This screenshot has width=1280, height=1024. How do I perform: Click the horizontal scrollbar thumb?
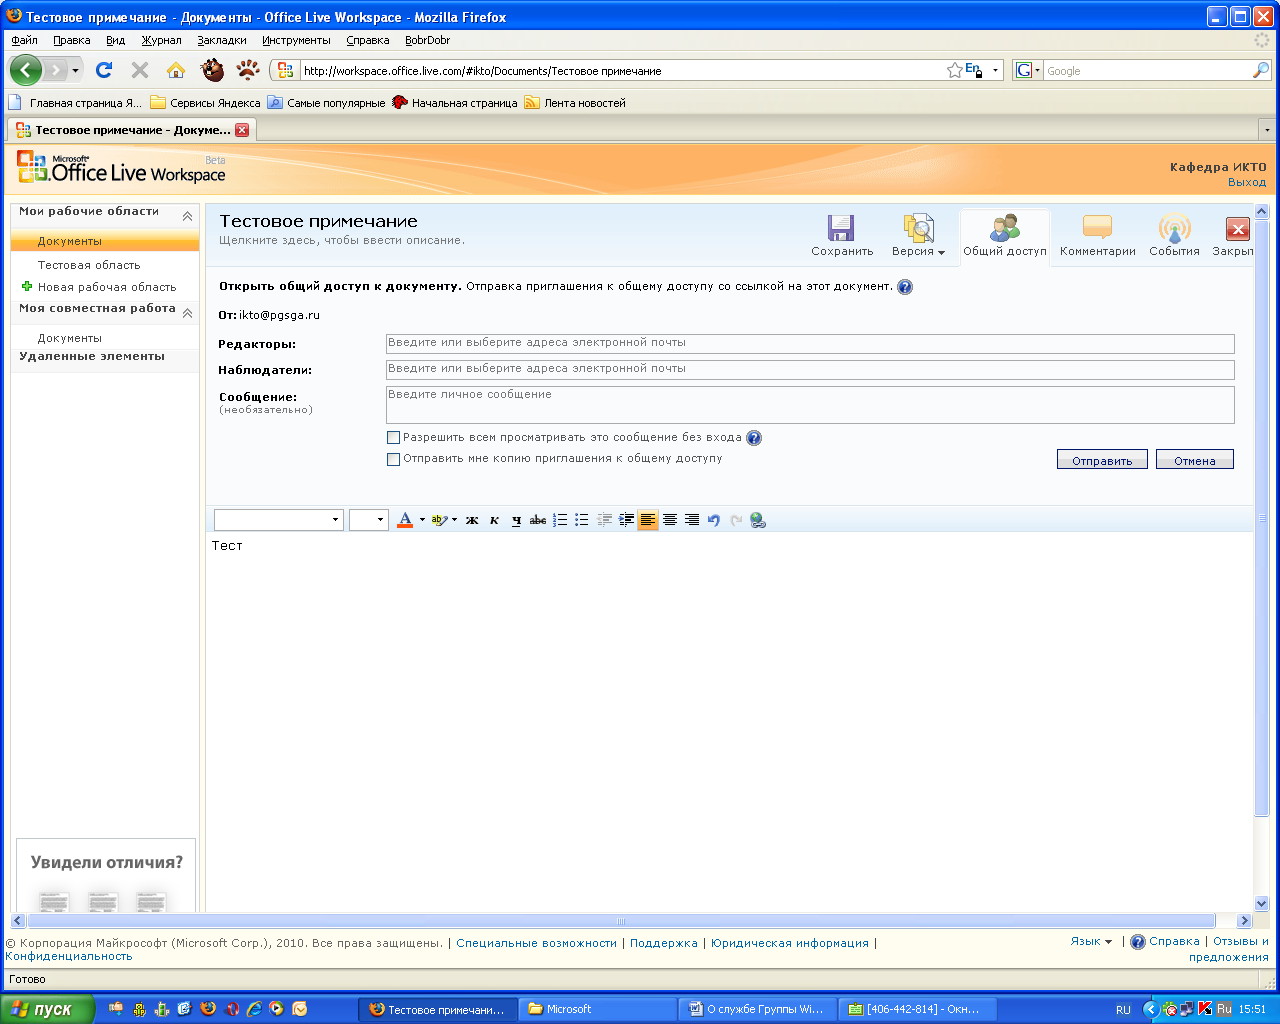coord(621,921)
